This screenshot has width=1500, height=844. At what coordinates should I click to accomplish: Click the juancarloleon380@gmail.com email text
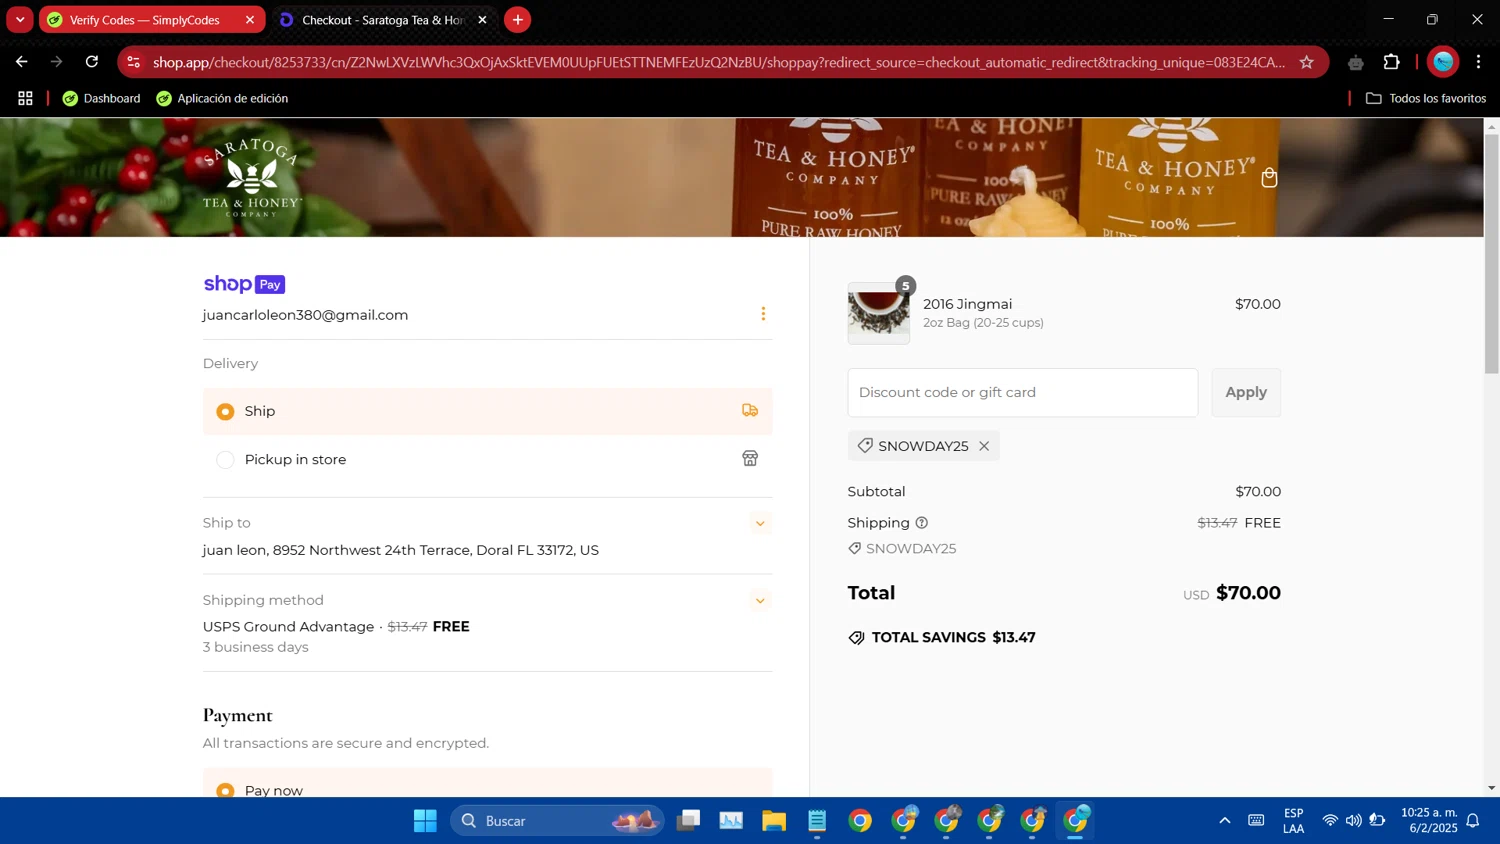point(305,315)
